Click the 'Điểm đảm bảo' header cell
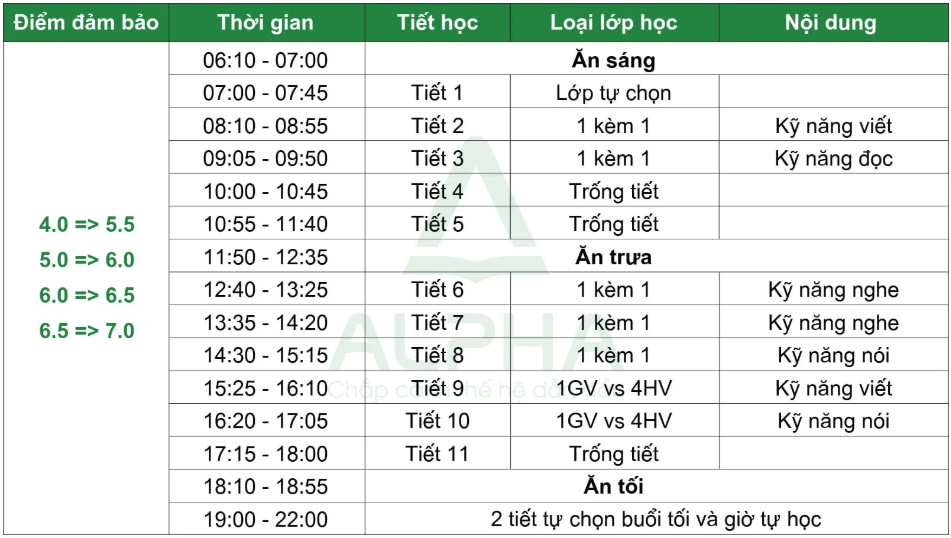The height and width of the screenshot is (538, 951). coord(86,22)
